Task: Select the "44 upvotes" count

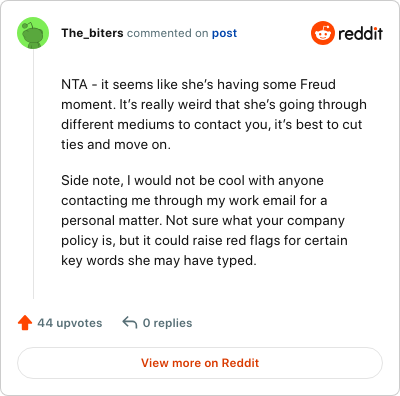Action: 70,323
